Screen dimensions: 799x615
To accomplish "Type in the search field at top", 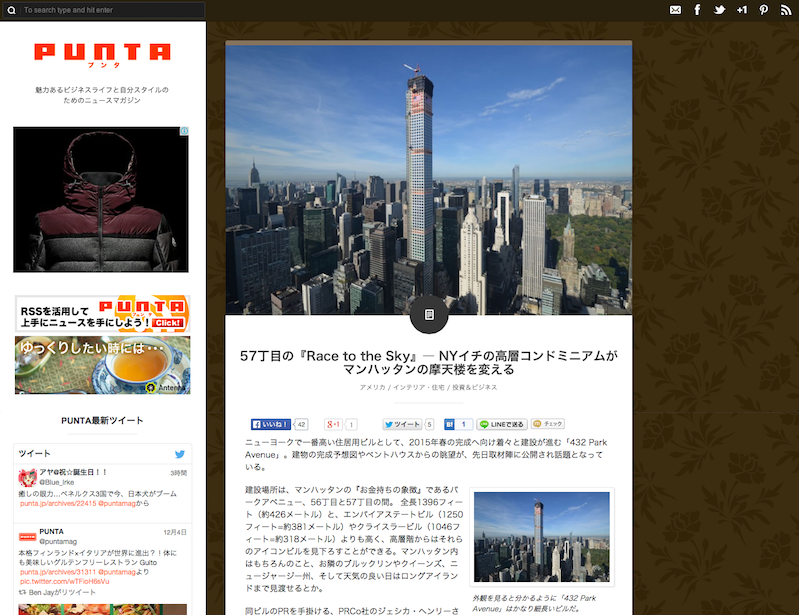I will (x=110, y=10).
